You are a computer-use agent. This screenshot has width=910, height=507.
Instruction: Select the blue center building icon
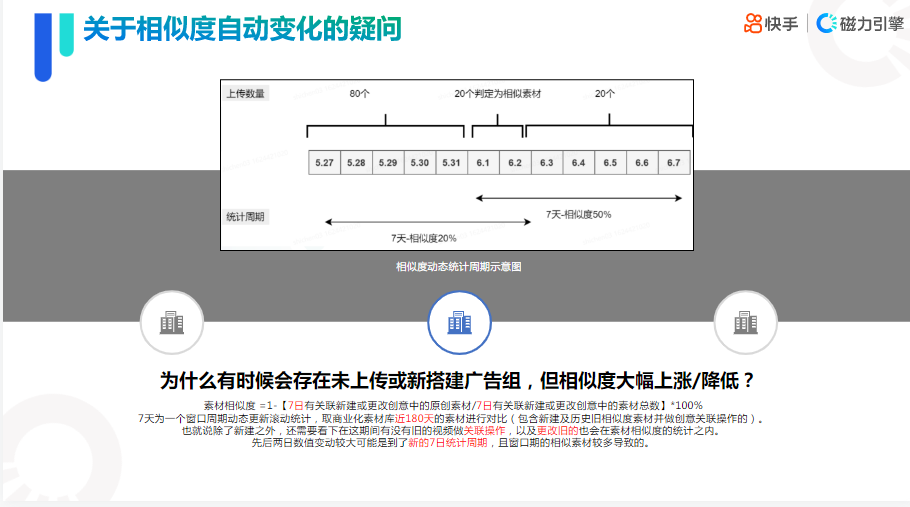[459, 323]
